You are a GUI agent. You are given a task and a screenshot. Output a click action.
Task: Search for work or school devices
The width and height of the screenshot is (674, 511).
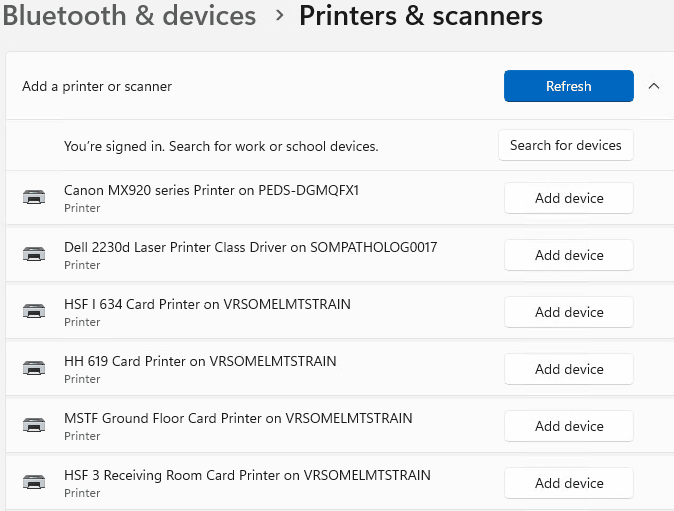[565, 145]
